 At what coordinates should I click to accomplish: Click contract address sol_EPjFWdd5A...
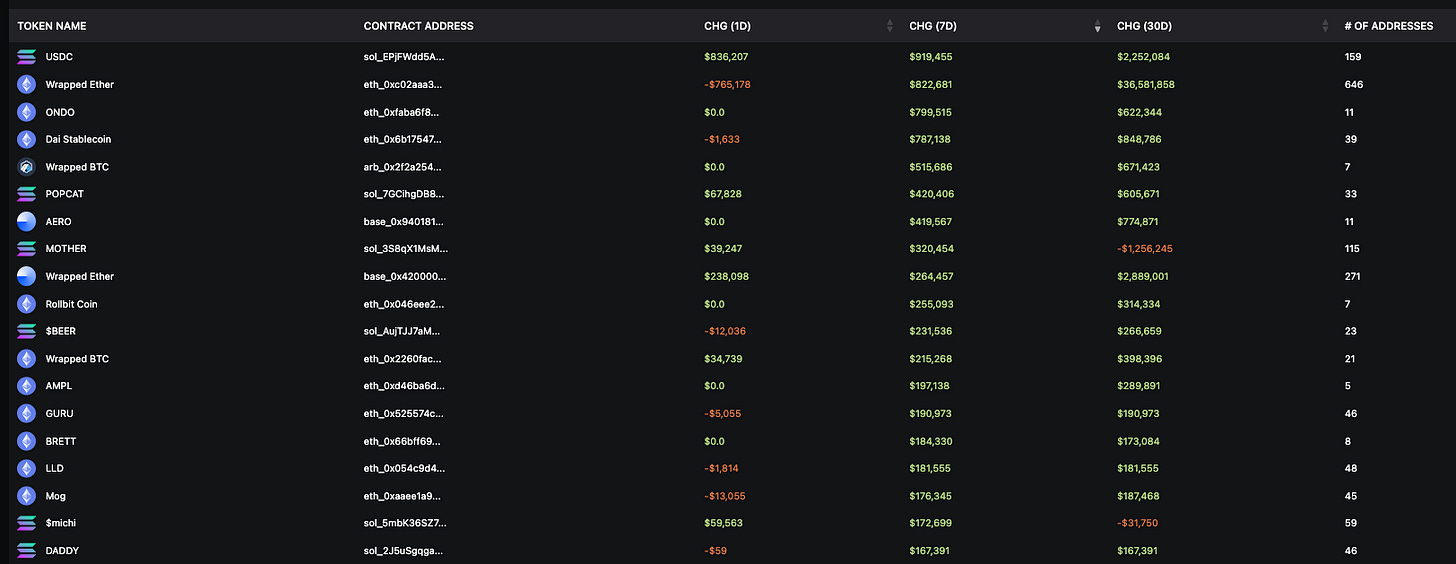[x=404, y=57]
